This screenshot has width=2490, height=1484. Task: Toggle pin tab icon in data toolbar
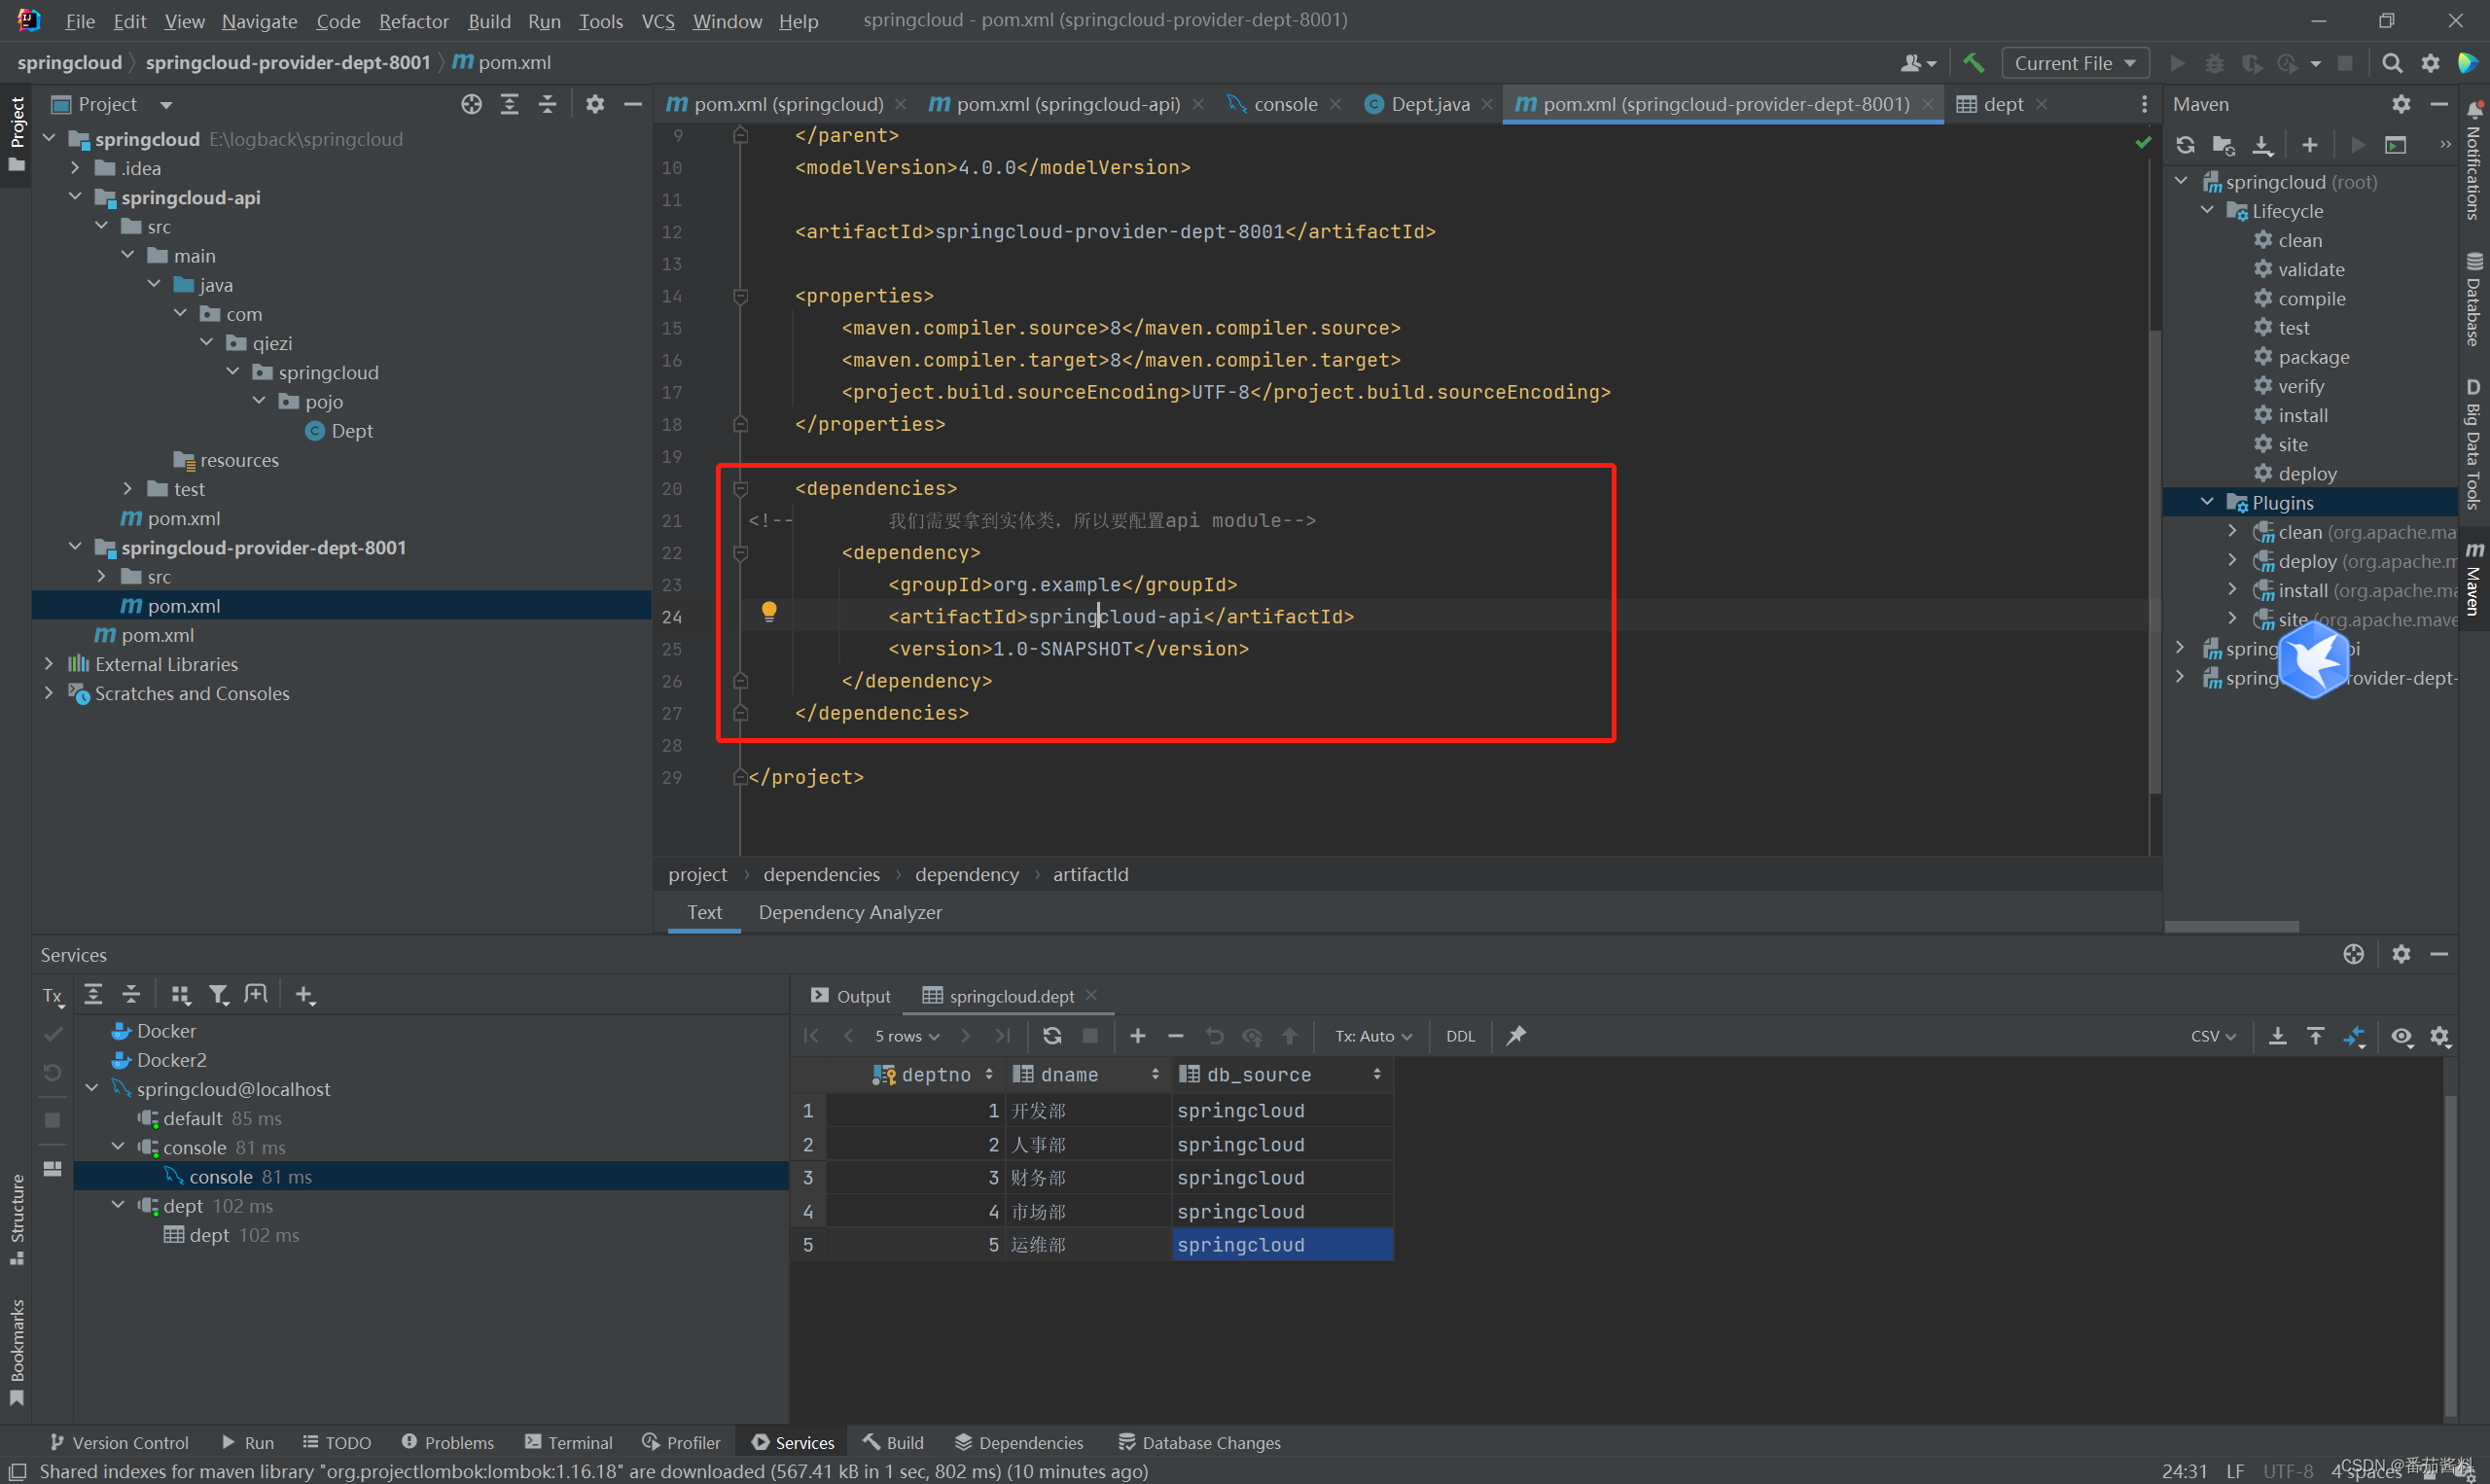[x=1516, y=1036]
